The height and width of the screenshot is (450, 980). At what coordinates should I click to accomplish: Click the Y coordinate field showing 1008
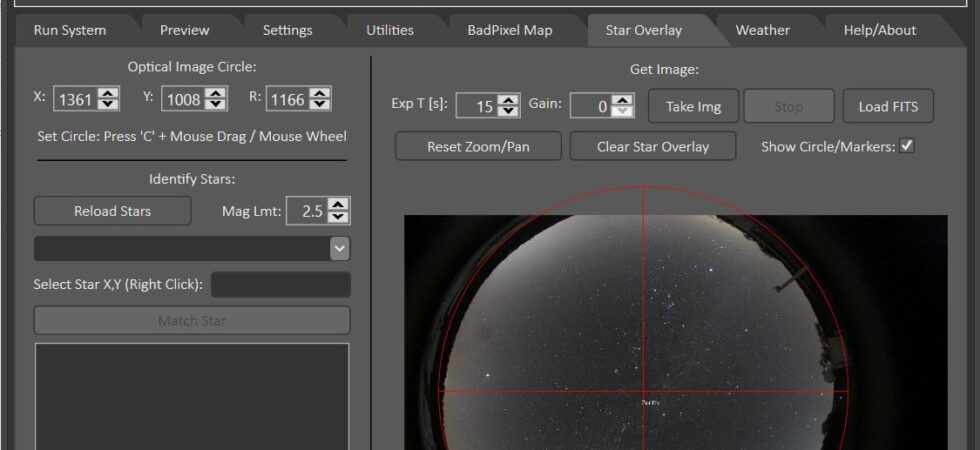click(x=184, y=99)
